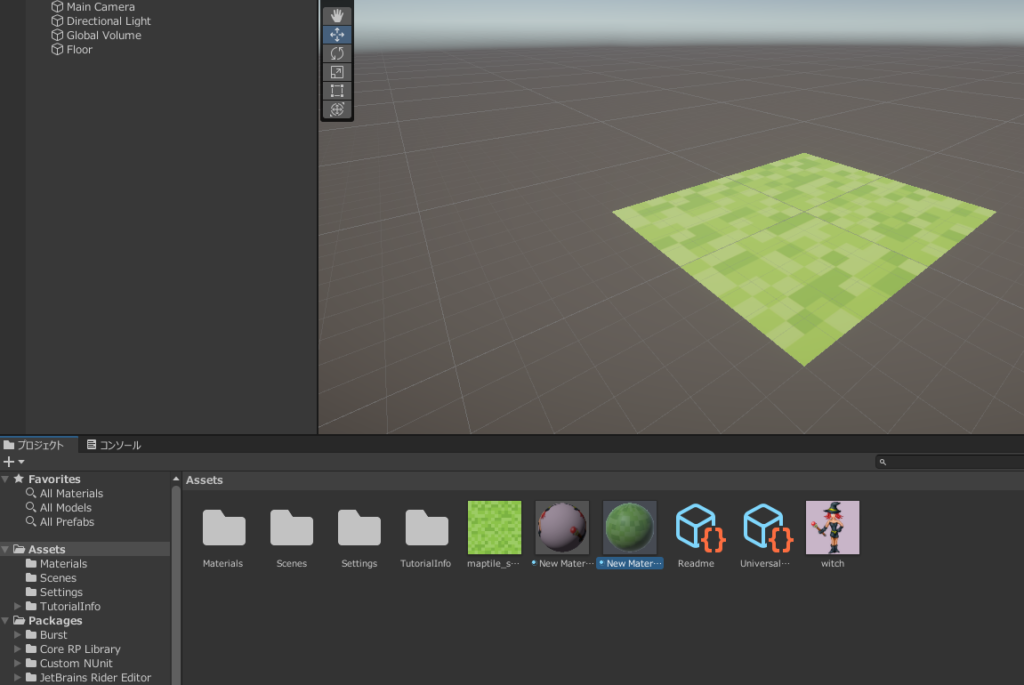This screenshot has height=685, width=1024.
Task: Expand the TutorialInfo folder in tree
Action: 18,607
